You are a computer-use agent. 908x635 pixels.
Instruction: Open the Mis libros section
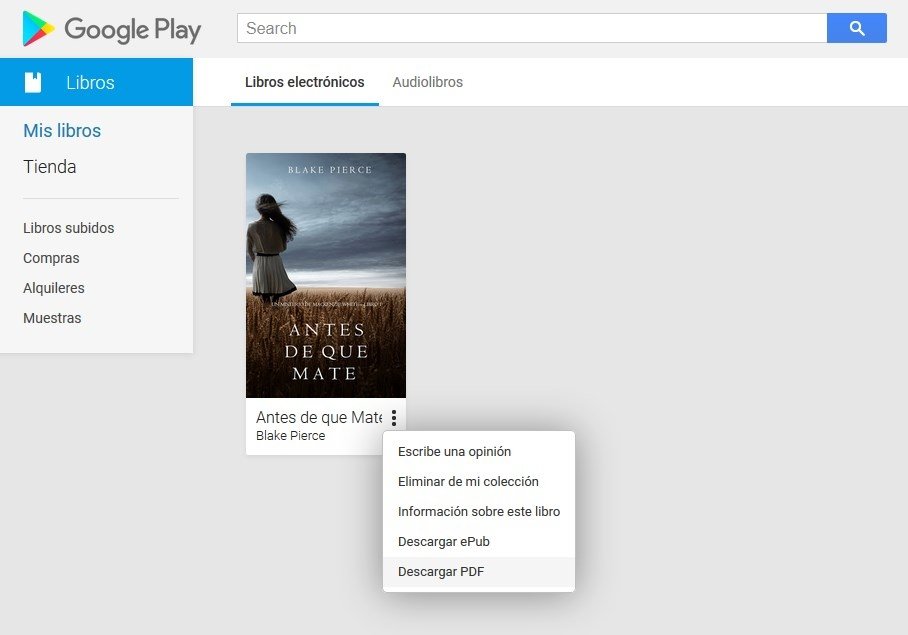62,131
